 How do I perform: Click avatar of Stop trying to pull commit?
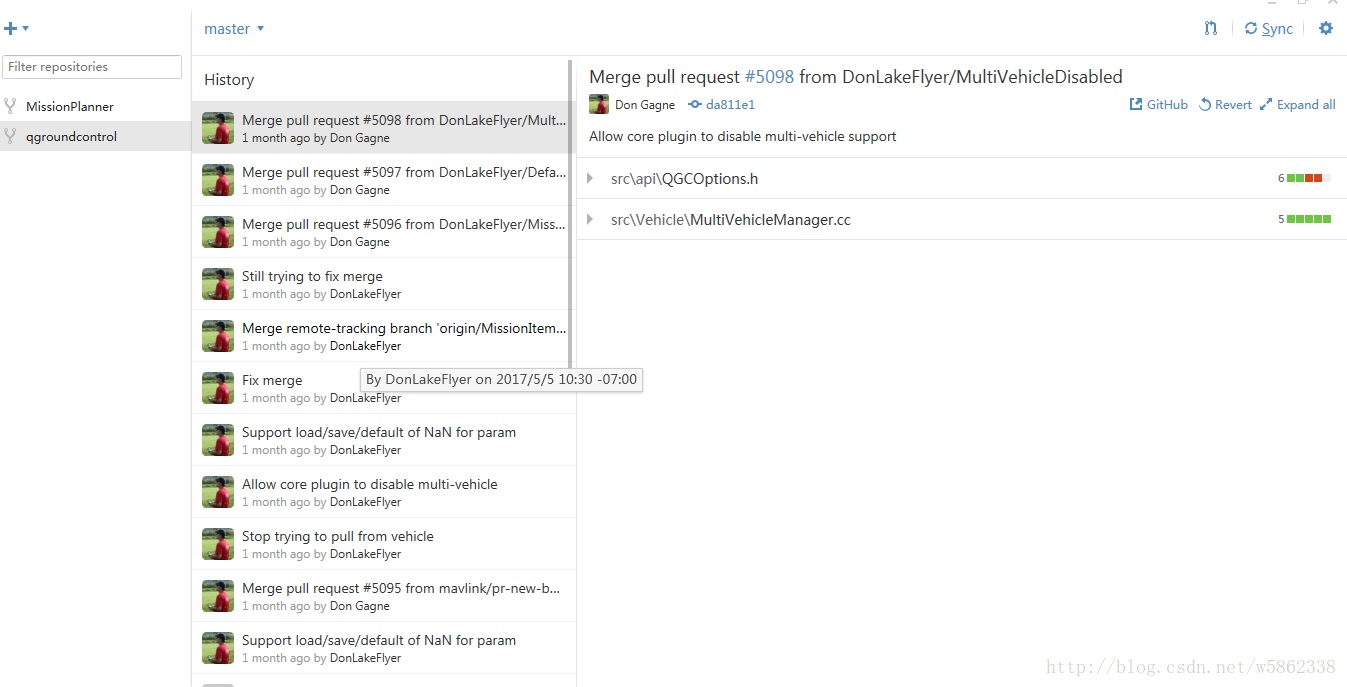click(x=218, y=544)
